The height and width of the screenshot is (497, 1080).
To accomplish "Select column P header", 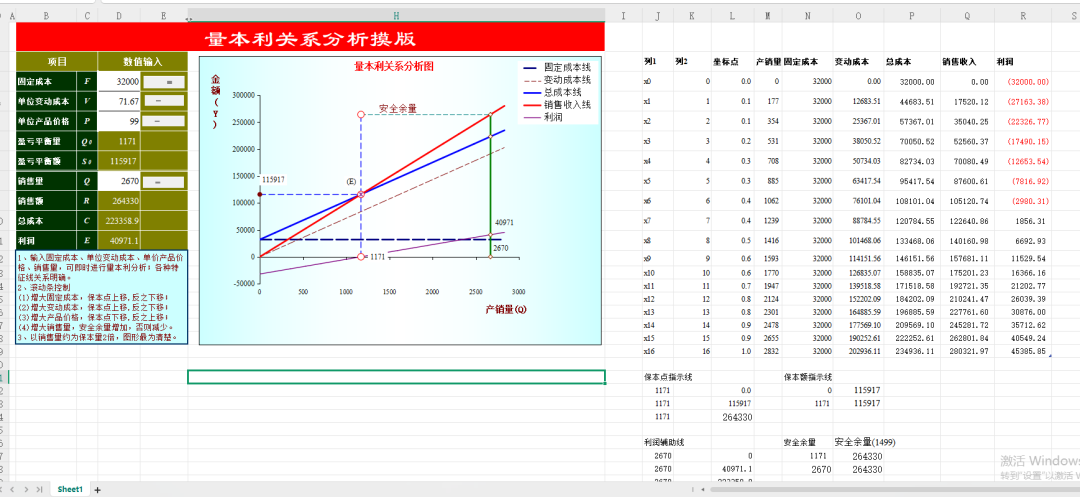I will [912, 15].
